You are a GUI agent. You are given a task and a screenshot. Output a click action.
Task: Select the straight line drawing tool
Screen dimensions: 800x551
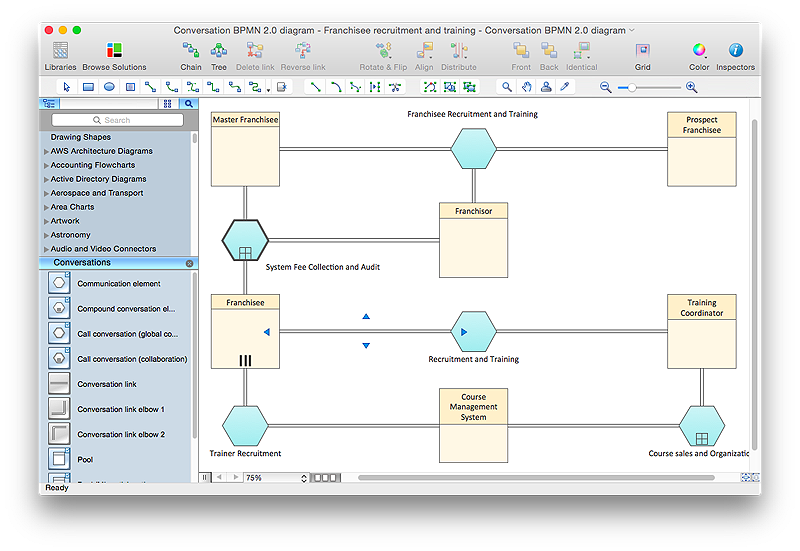pyautogui.click(x=316, y=87)
